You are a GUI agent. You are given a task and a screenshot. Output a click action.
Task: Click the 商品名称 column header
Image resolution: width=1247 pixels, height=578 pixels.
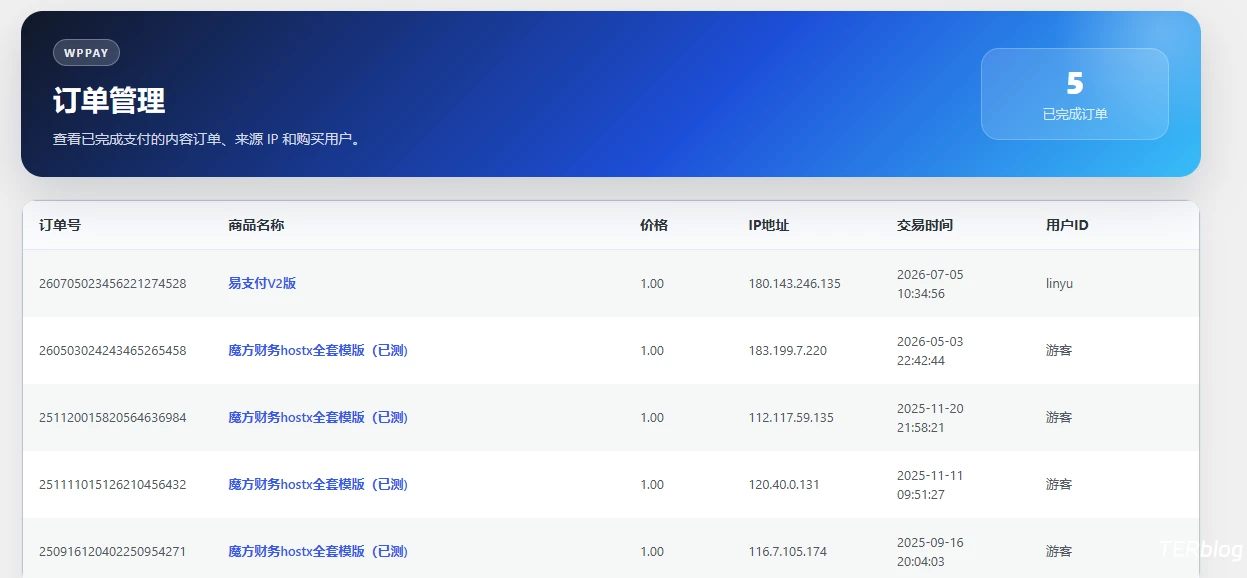256,225
